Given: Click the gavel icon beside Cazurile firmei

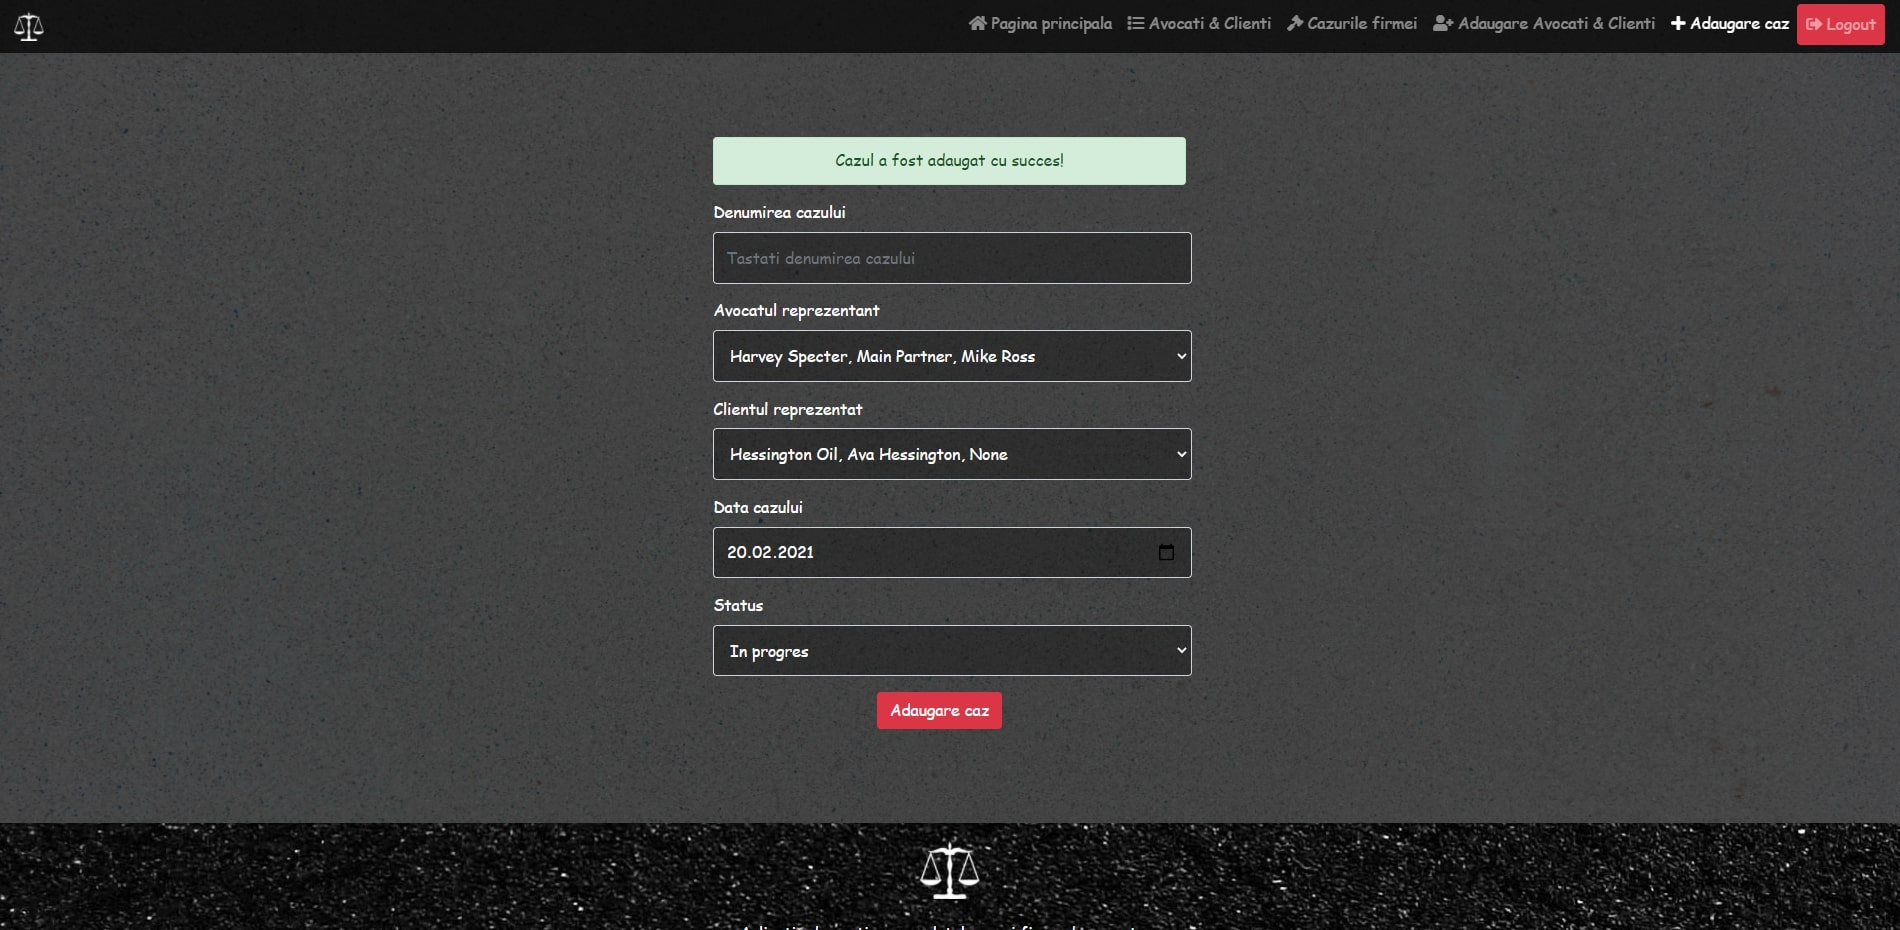Looking at the screenshot, I should (1295, 23).
